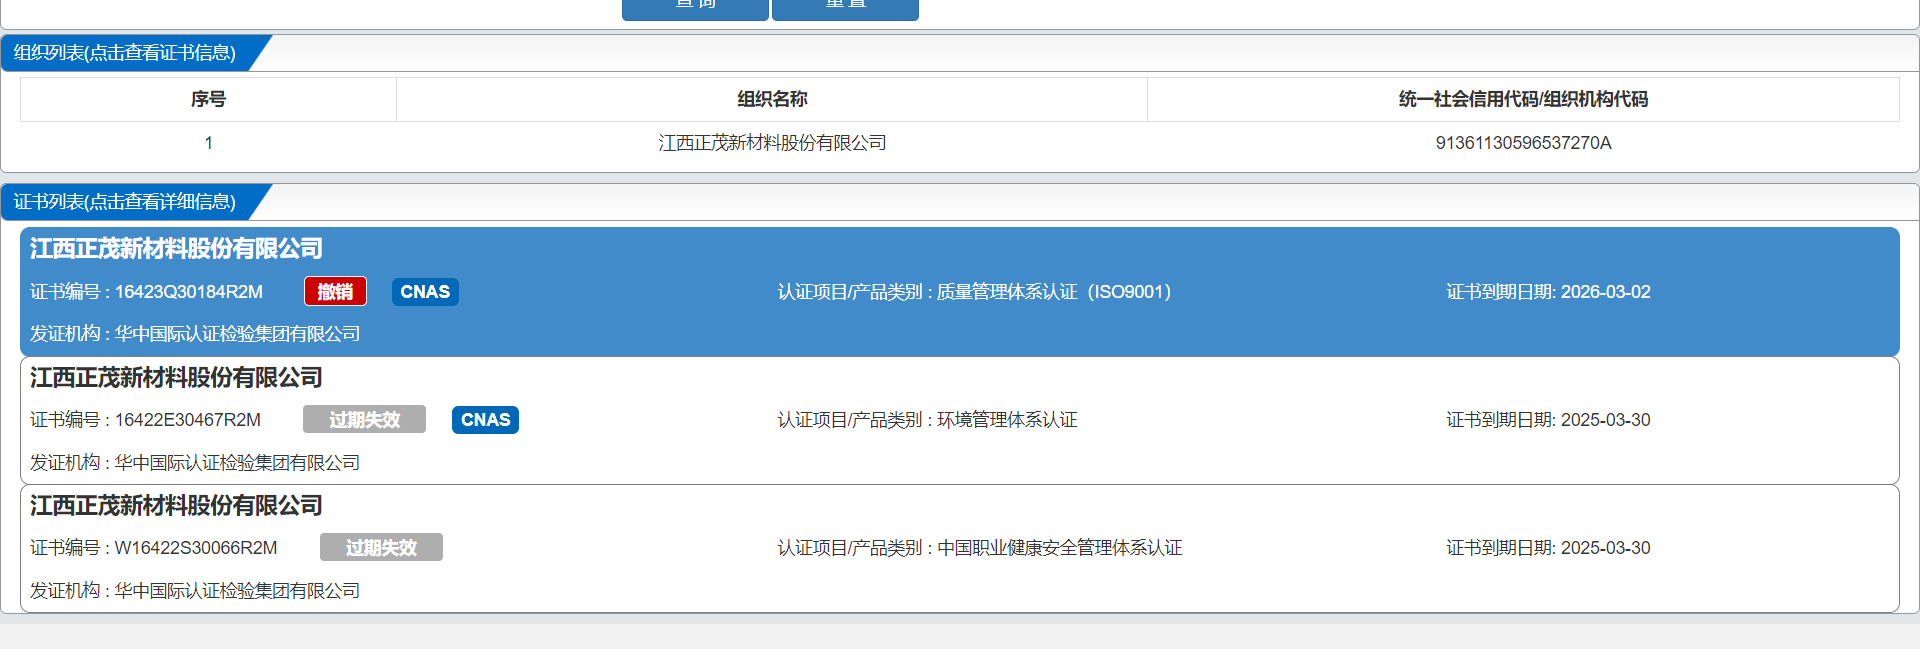
Task: Click the 组织列表(点击查看证书信息) section header
Action: coord(125,53)
